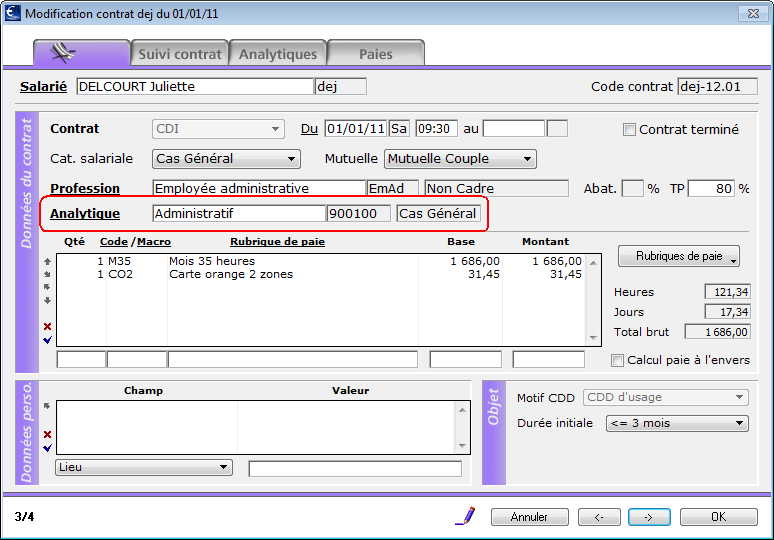Click the Non Cadre field

coord(497,189)
